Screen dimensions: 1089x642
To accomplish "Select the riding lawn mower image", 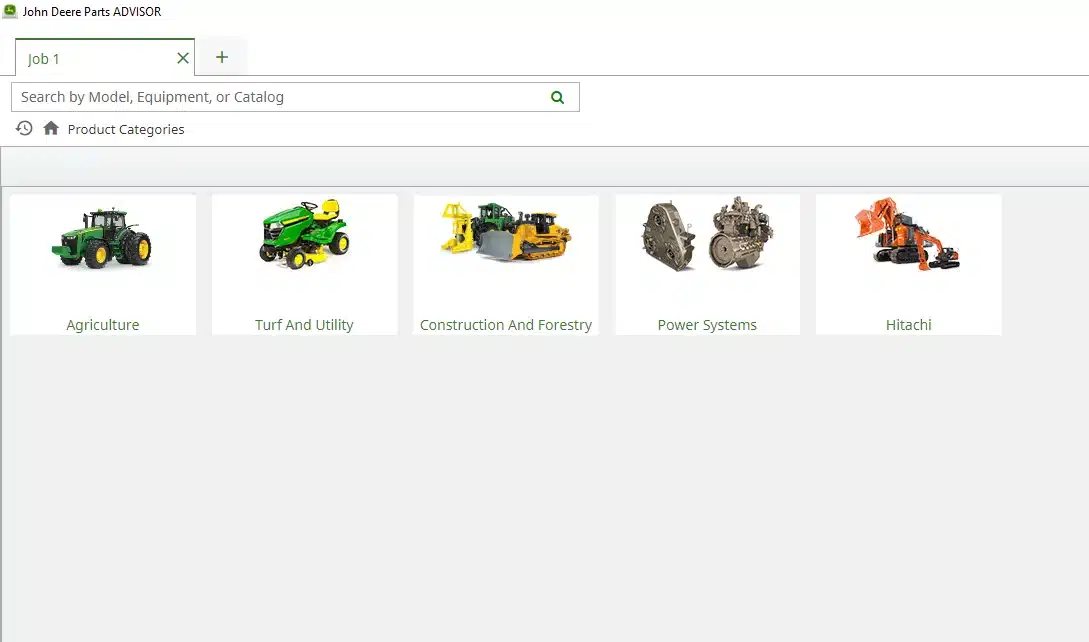I will pyautogui.click(x=304, y=235).
